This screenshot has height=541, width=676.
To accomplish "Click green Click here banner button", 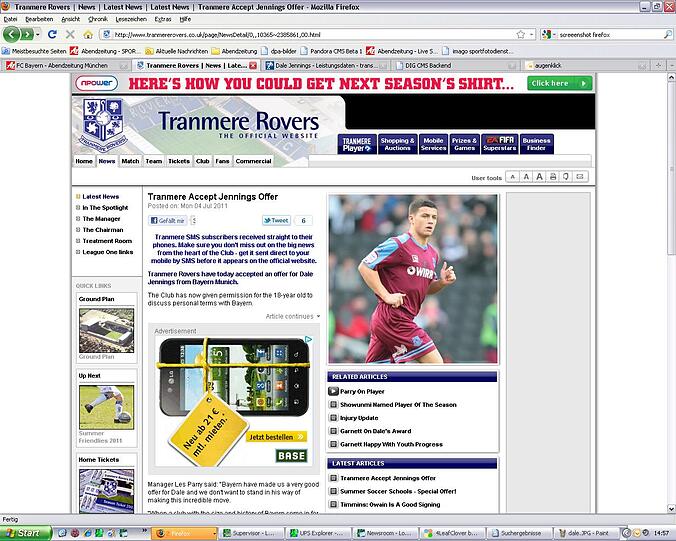I will 559,83.
